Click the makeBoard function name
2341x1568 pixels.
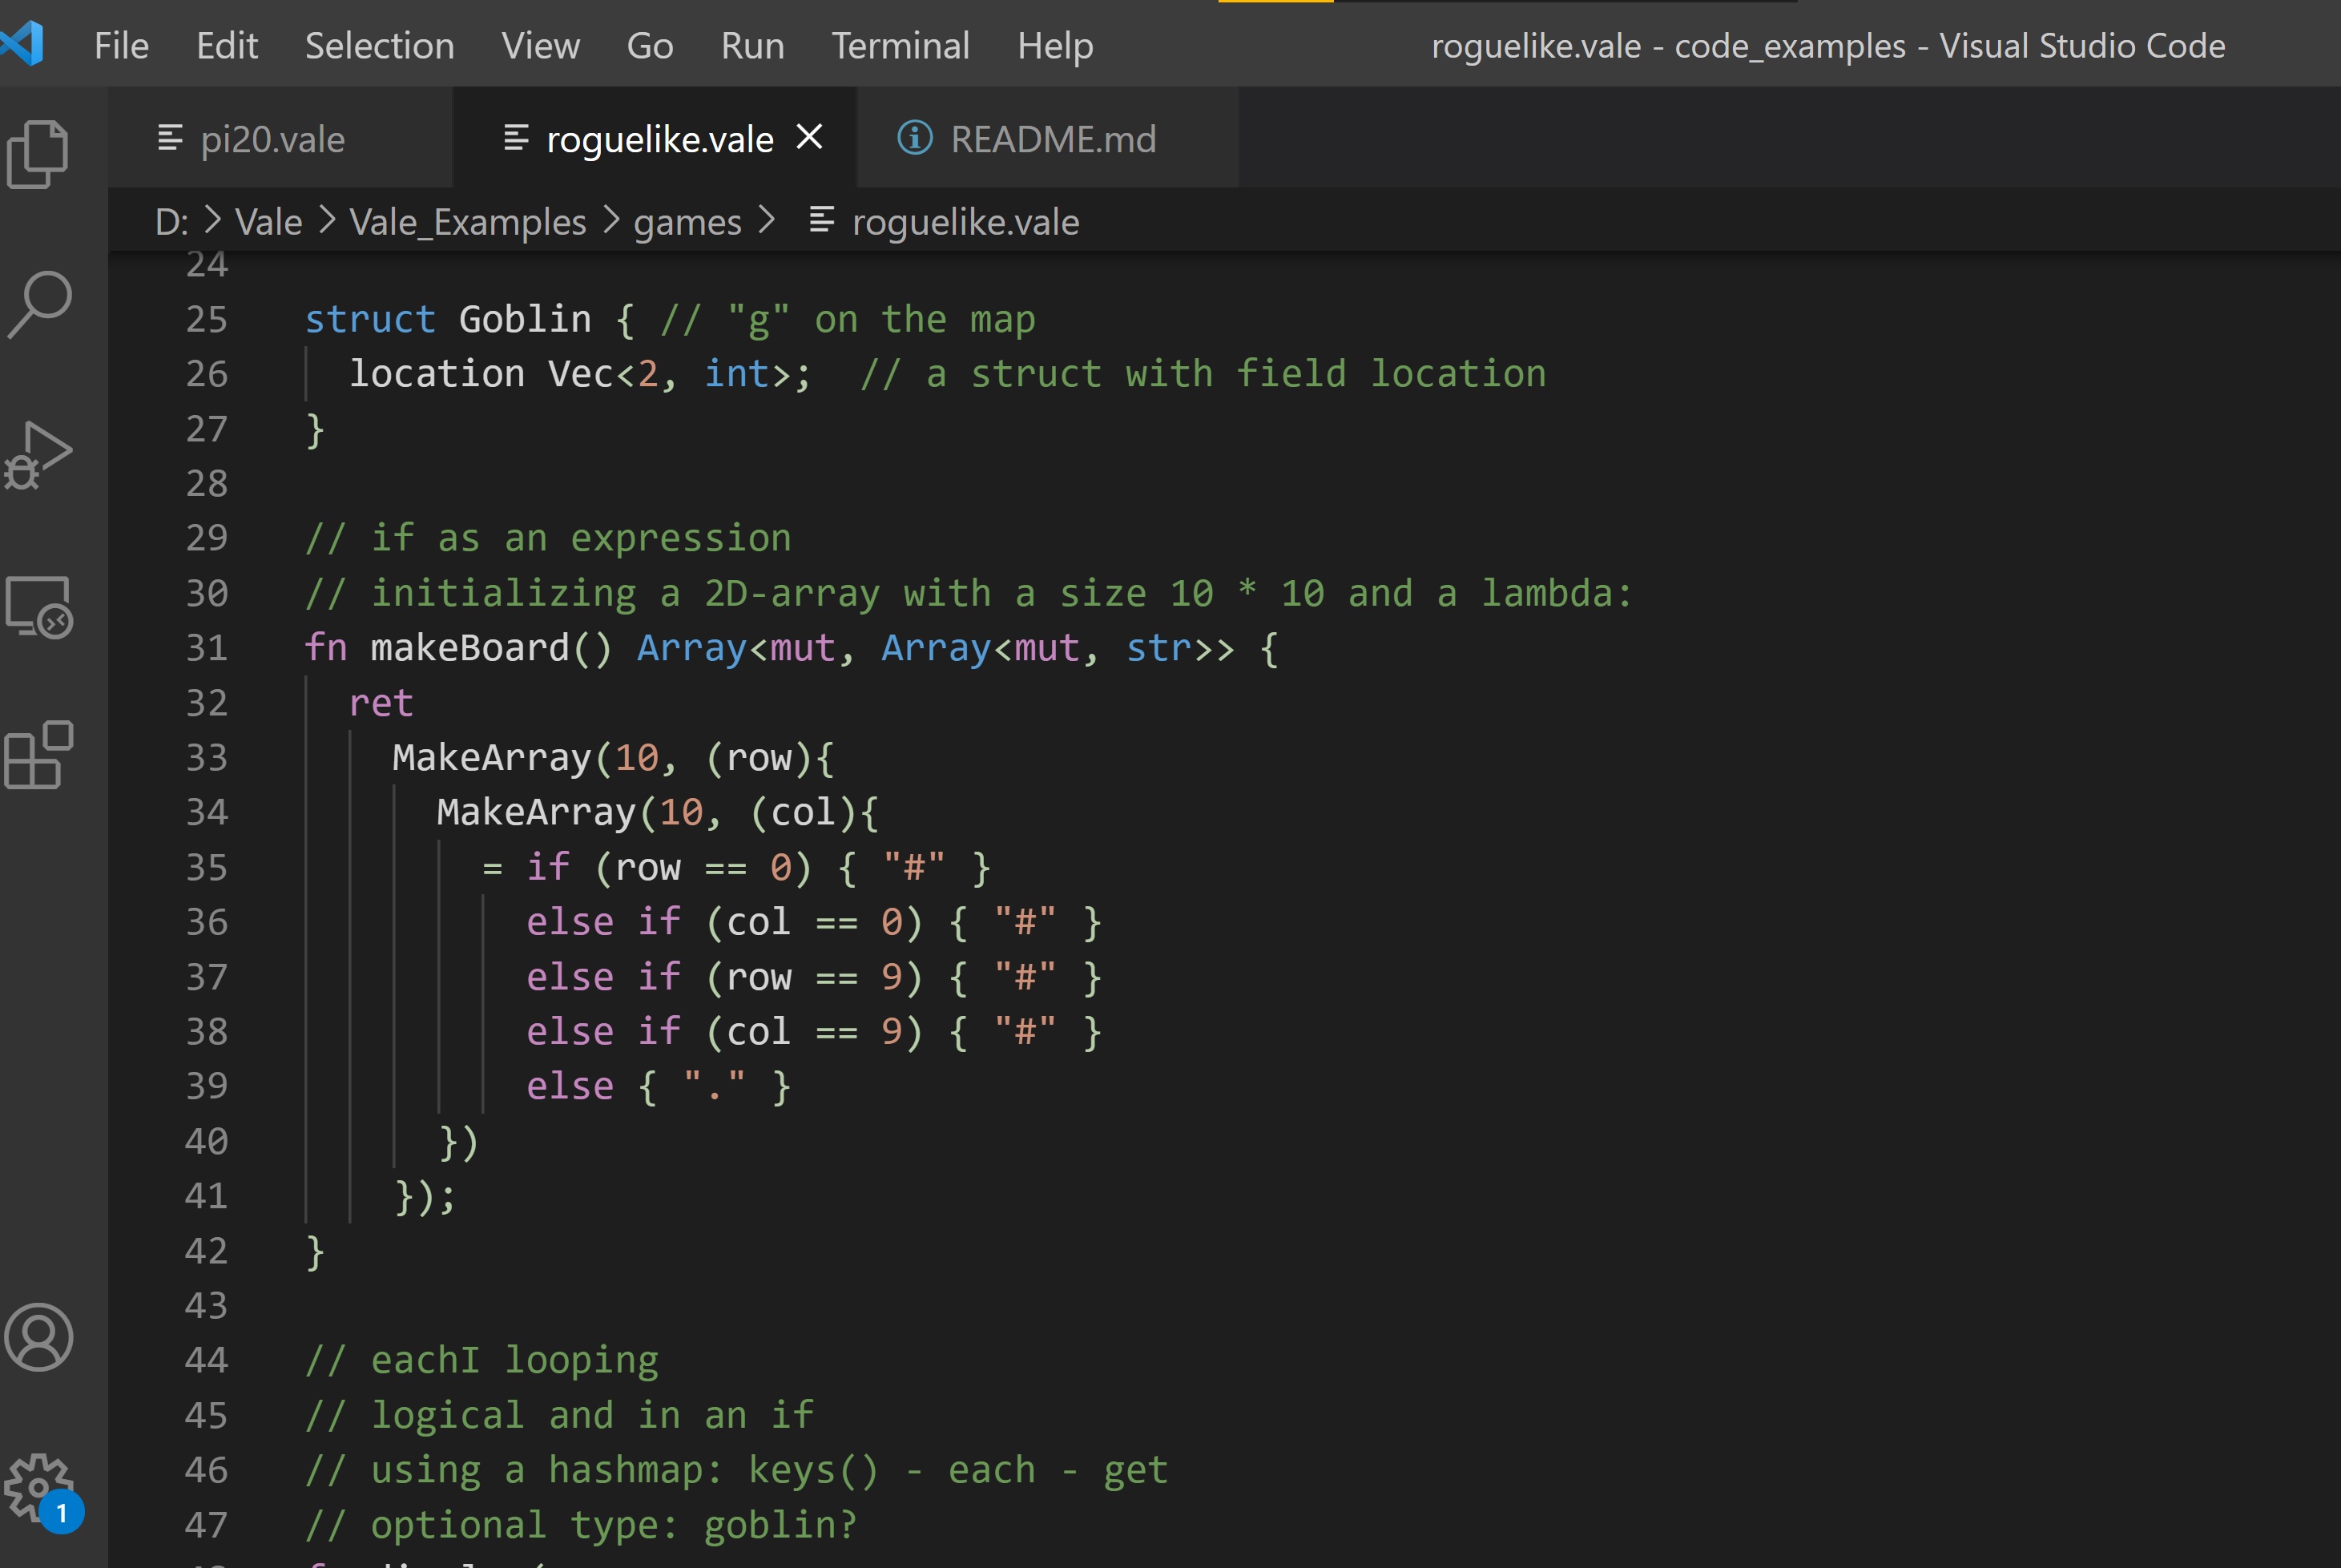click(x=469, y=648)
